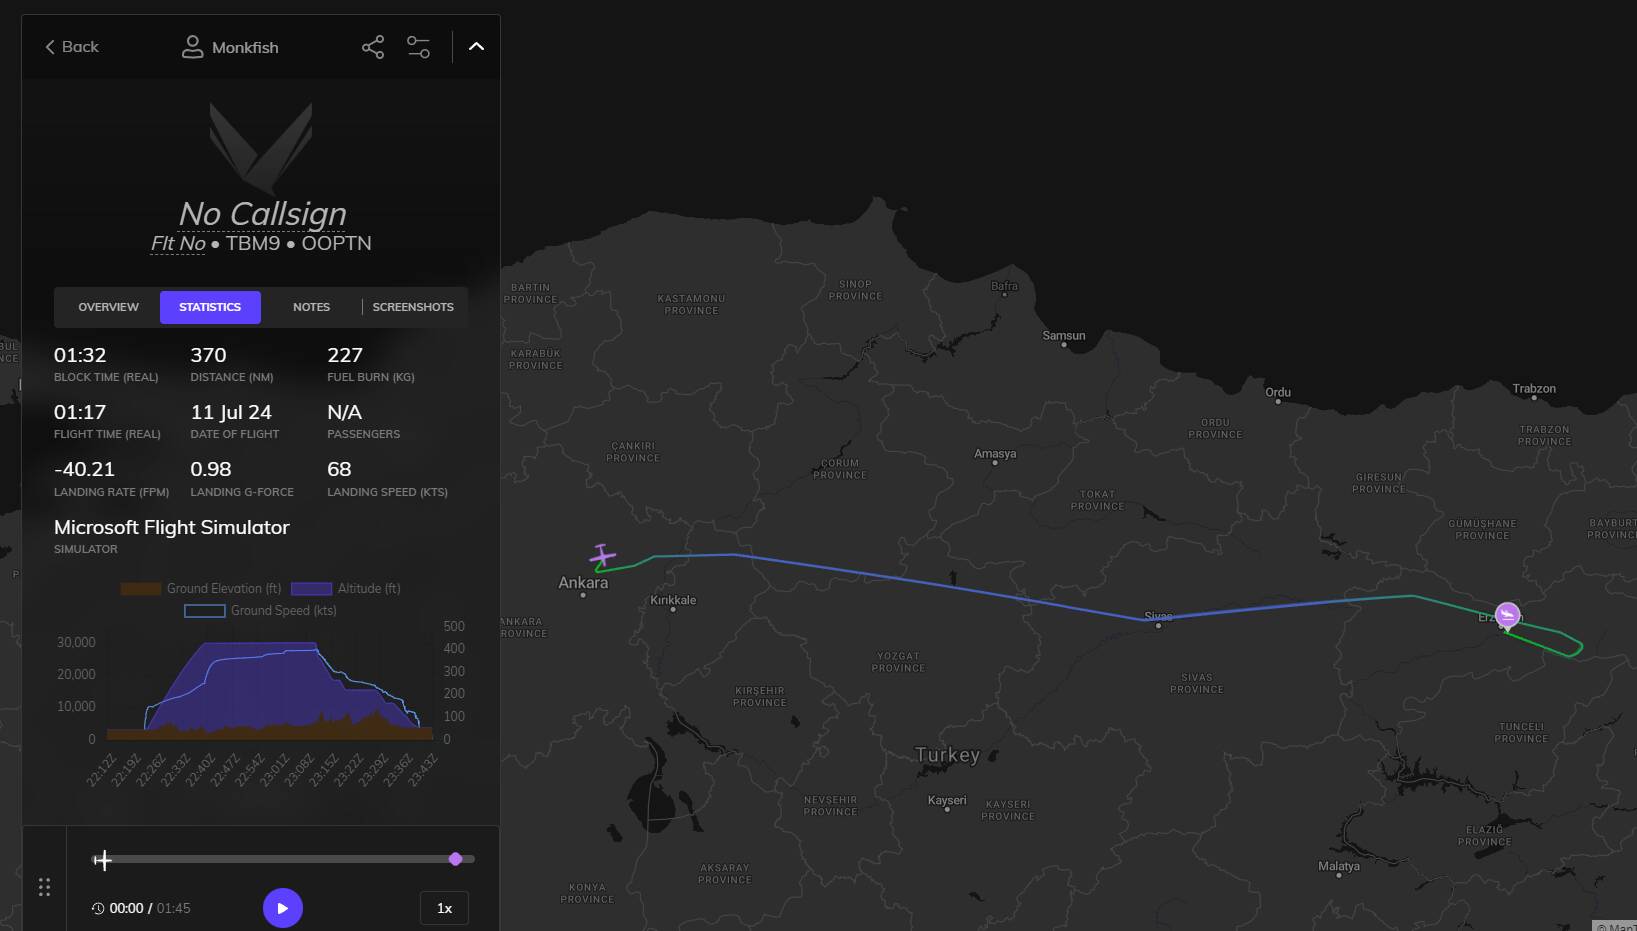
Task: Click the share icon in panel header
Action: (x=372, y=47)
